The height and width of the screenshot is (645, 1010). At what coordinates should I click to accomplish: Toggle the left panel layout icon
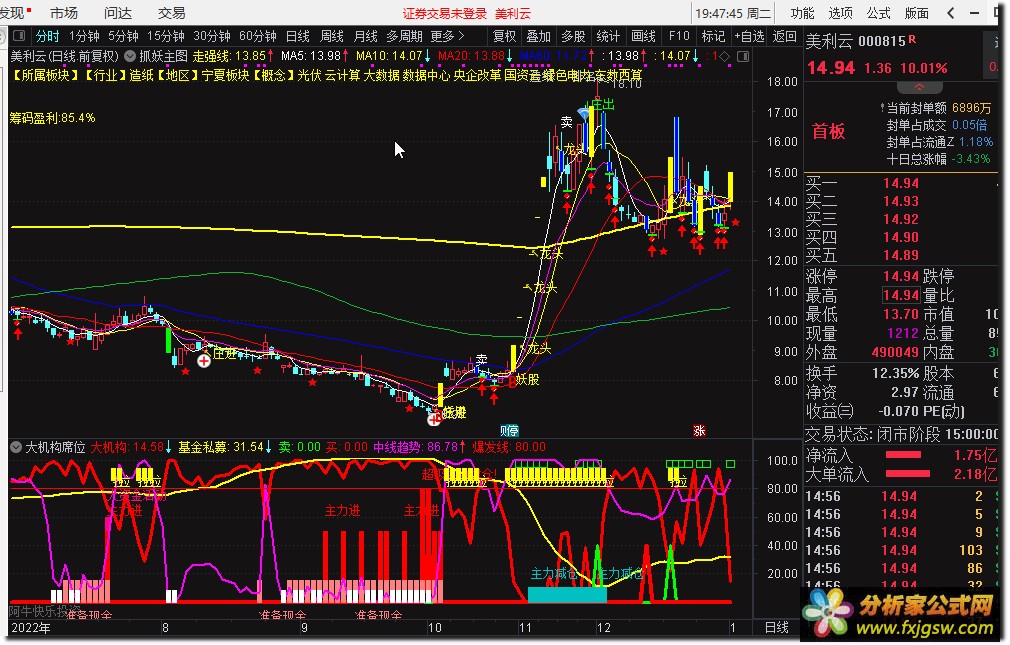(19, 36)
